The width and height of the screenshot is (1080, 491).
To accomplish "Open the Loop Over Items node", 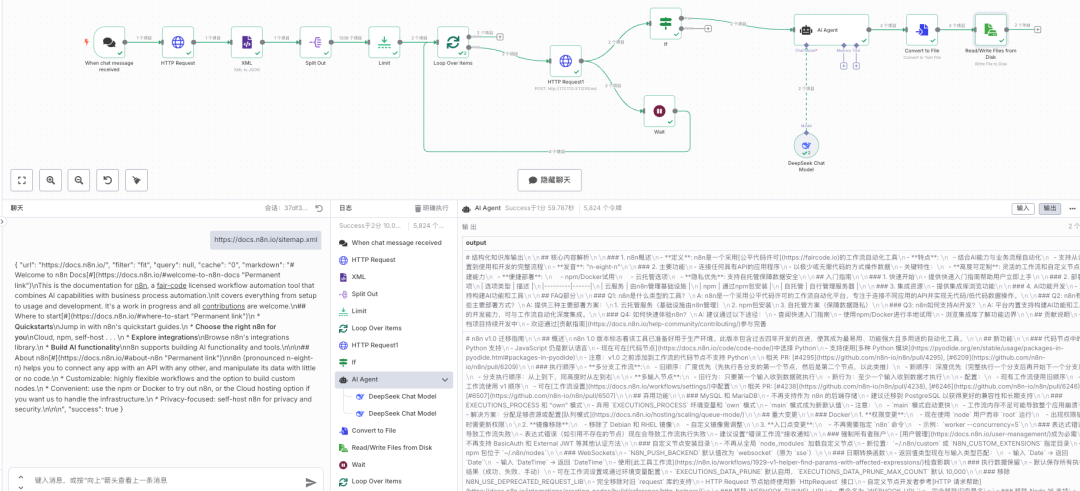I will (453, 42).
